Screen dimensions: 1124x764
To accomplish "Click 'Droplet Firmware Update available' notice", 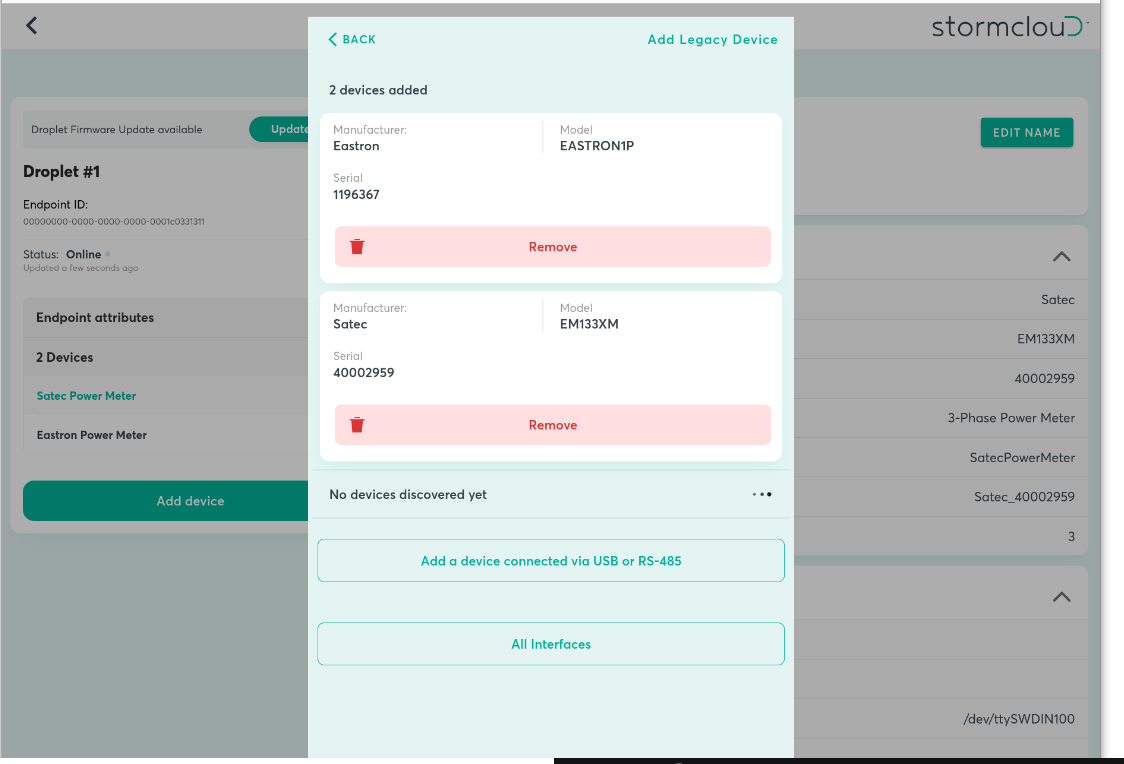I will coord(117,130).
